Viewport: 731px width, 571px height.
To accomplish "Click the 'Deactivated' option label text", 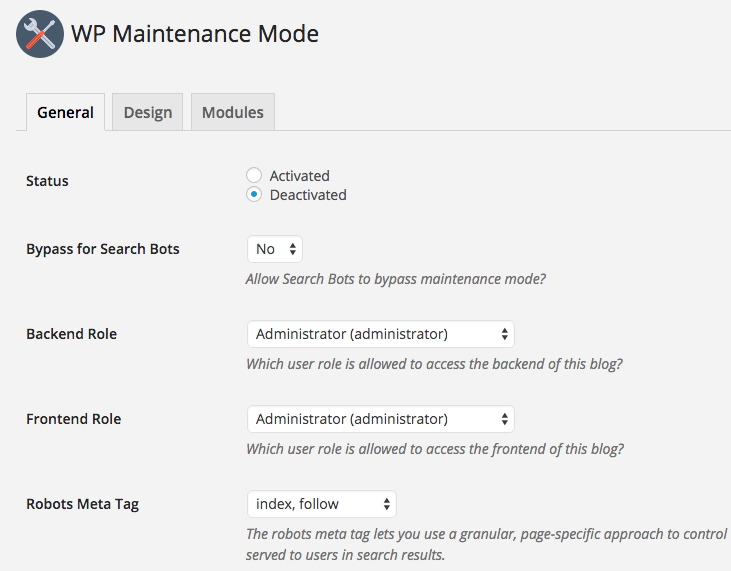I will pyautogui.click(x=308, y=195).
